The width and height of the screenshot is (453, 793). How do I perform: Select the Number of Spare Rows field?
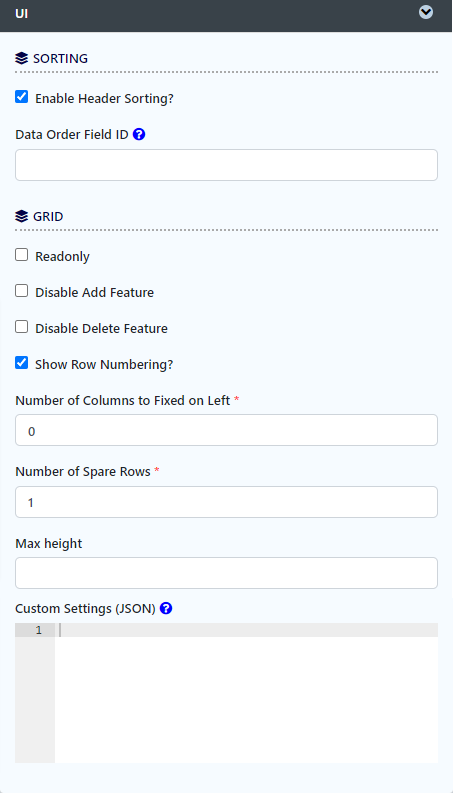tap(226, 502)
